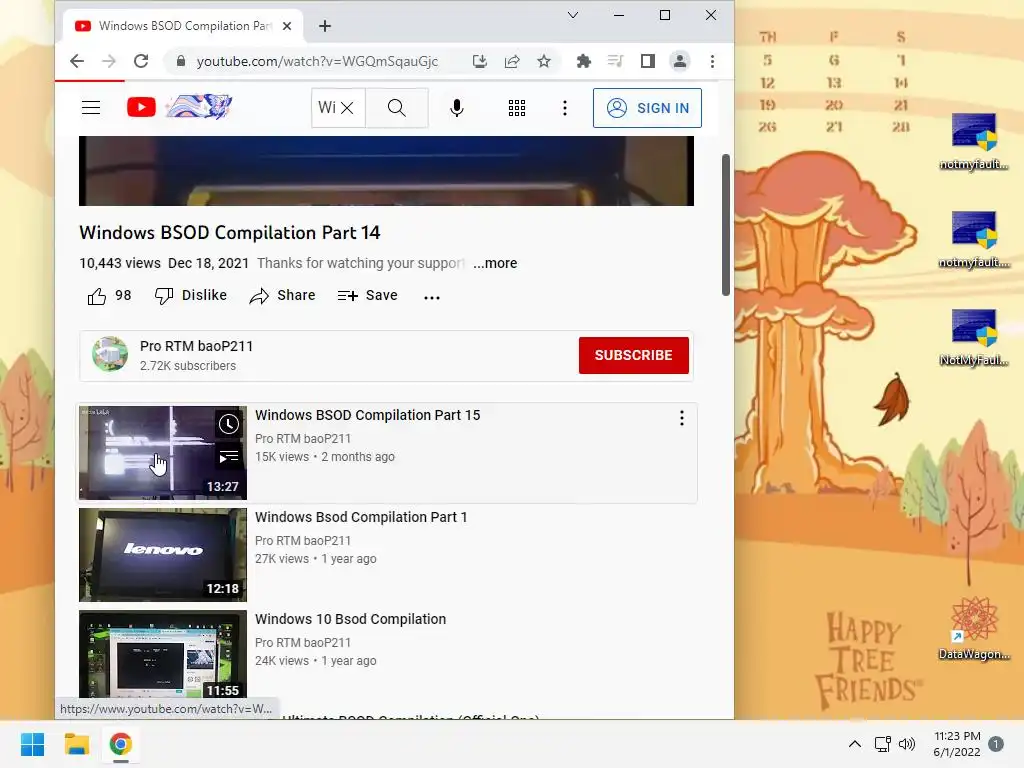Image resolution: width=1024 pixels, height=768 pixels.
Task: Open Windows BSOD Compilation Part 15 title
Action: point(367,415)
